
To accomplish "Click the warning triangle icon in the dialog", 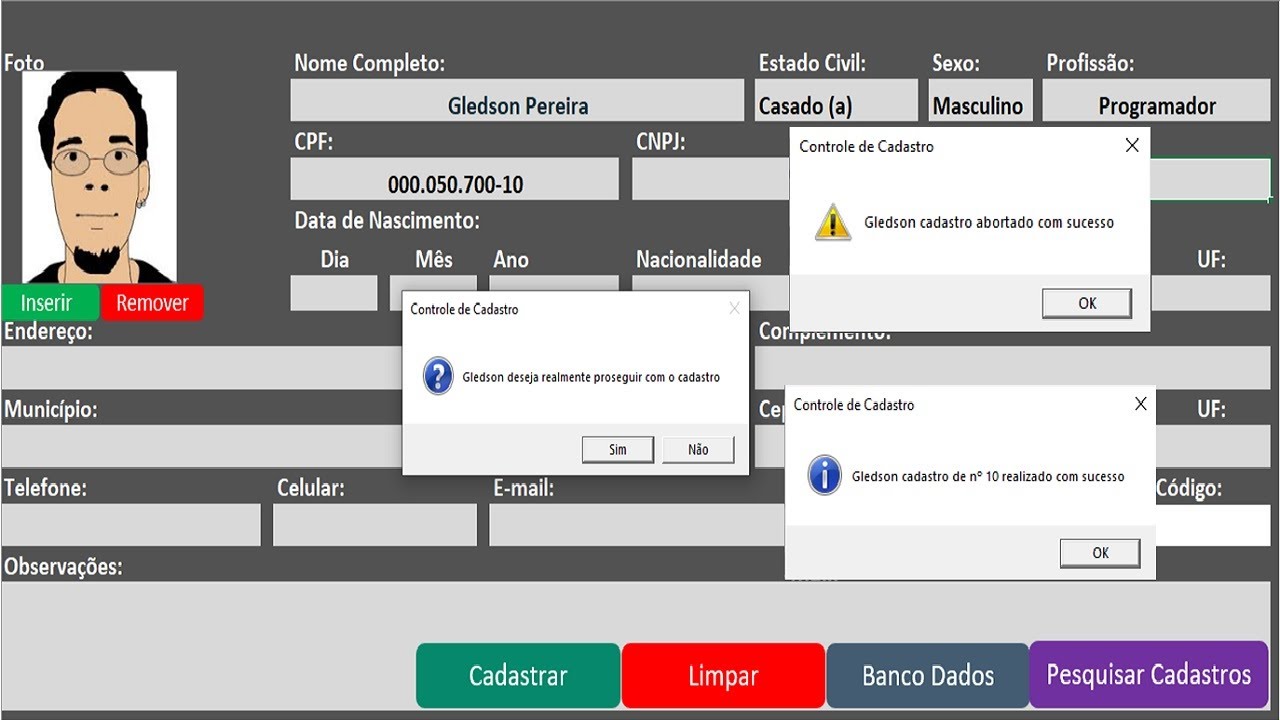I will tap(832, 223).
